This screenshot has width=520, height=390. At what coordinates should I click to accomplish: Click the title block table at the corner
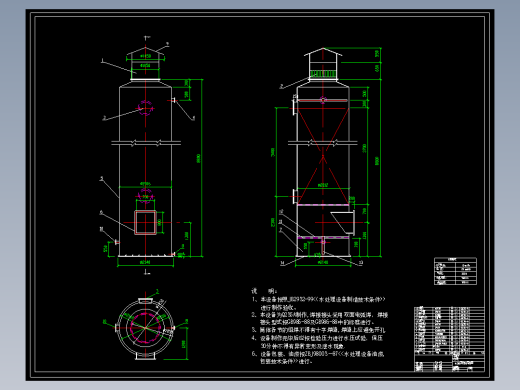pyautogui.click(x=449, y=339)
